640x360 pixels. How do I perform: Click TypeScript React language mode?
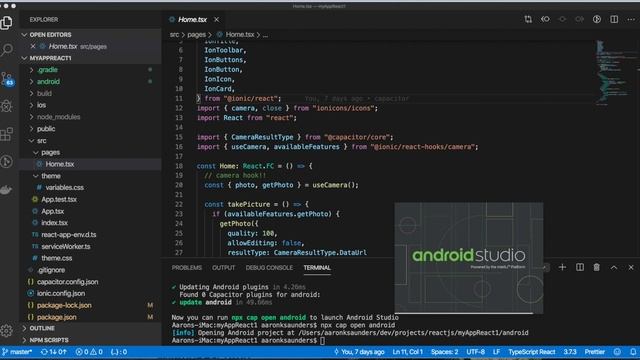tap(531, 352)
